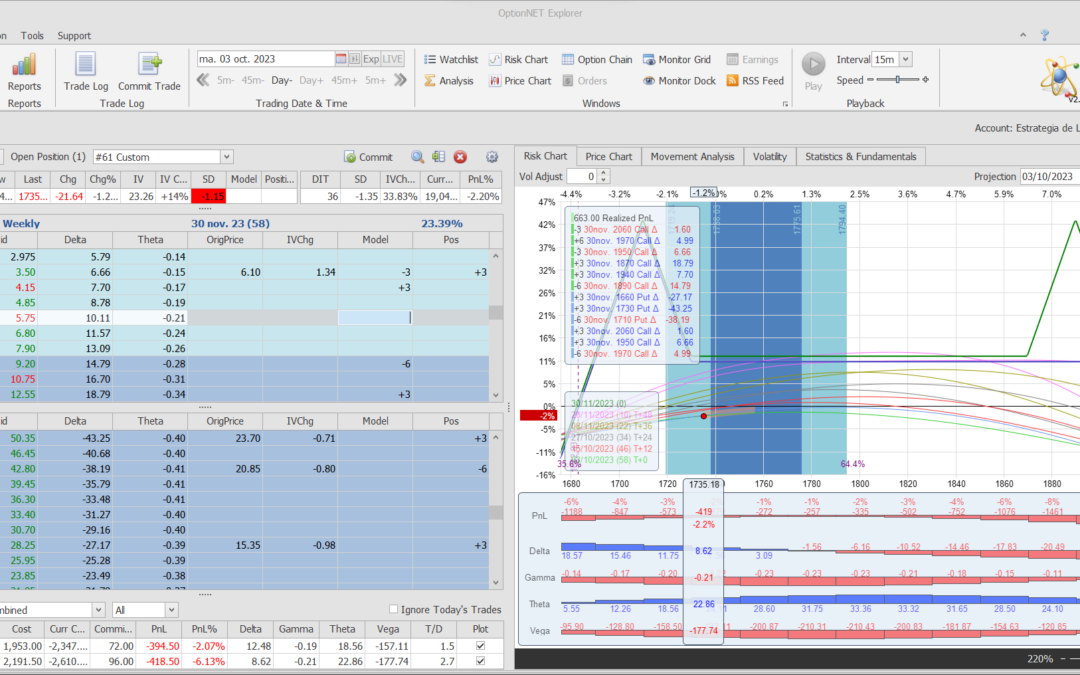Viewport: 1080px width, 675px height.
Task: Switch to the Movement Analysis tab
Action: tap(691, 156)
